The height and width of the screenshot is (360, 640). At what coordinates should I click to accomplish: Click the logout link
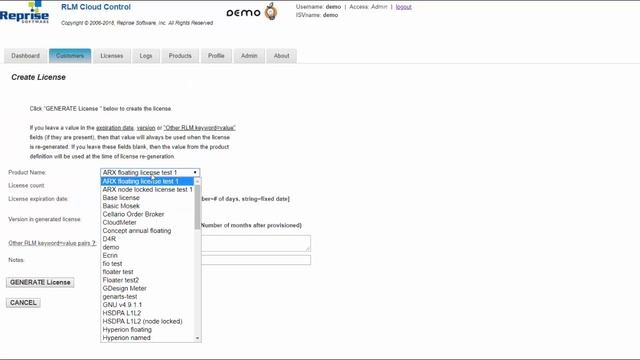[x=403, y=7]
